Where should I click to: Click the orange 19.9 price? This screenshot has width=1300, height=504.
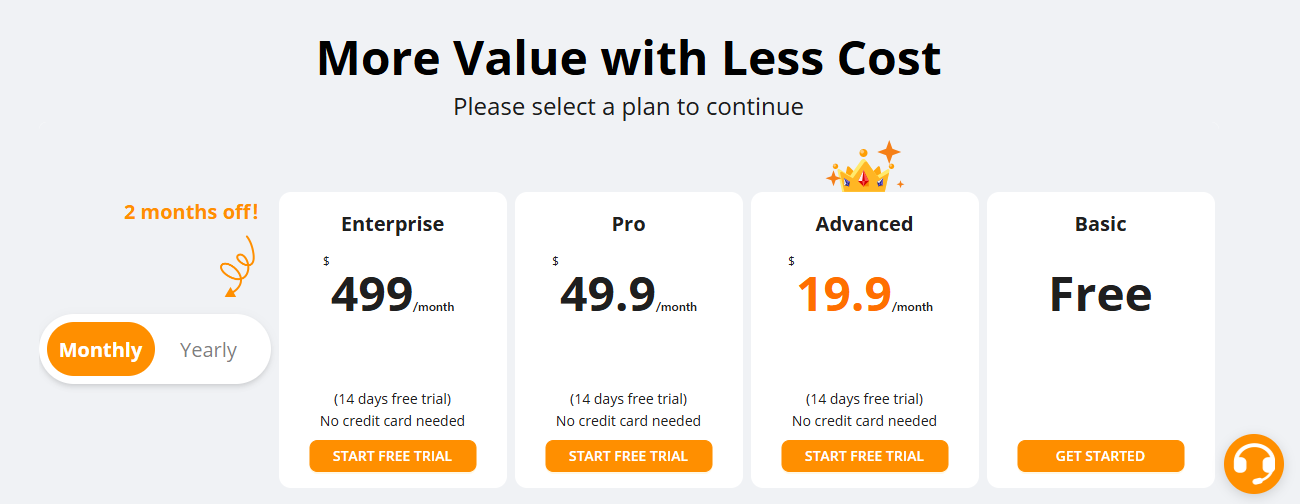pyautogui.click(x=844, y=294)
